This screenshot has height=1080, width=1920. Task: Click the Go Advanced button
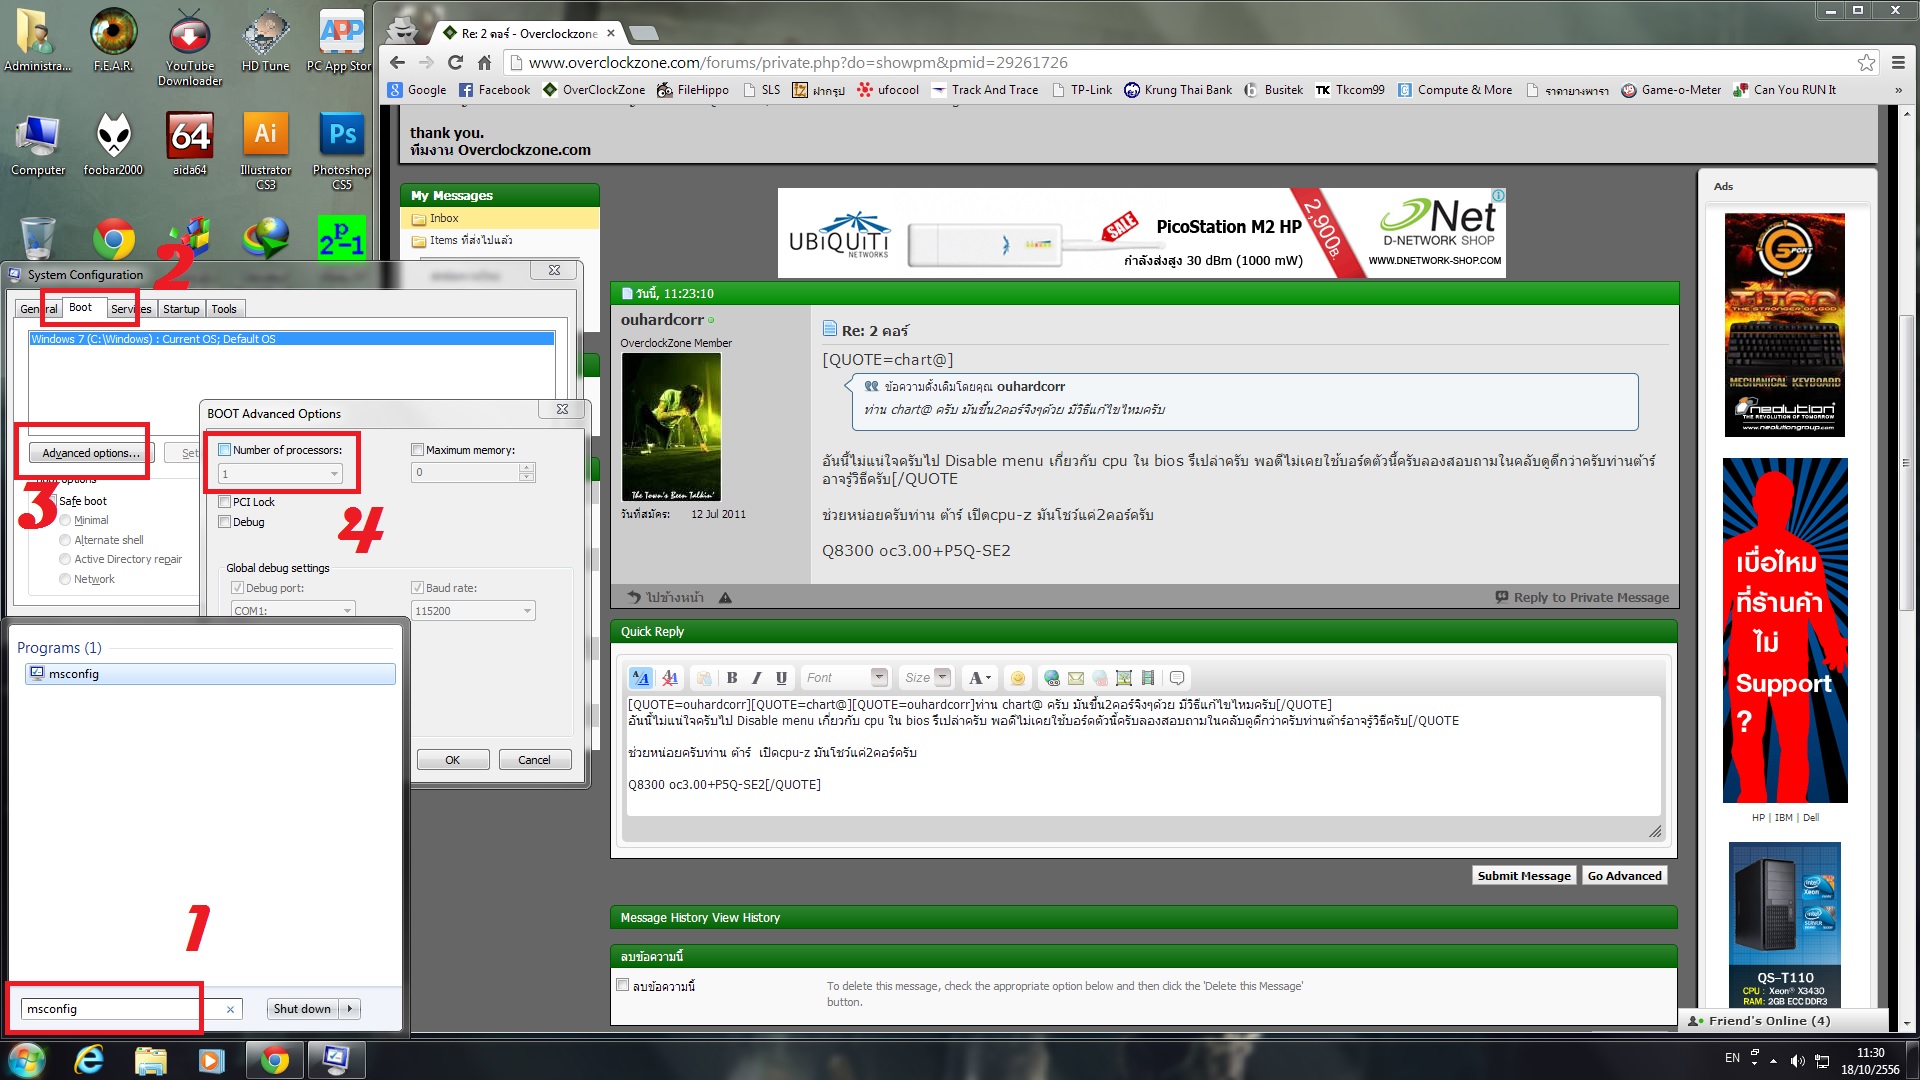[1624, 876]
